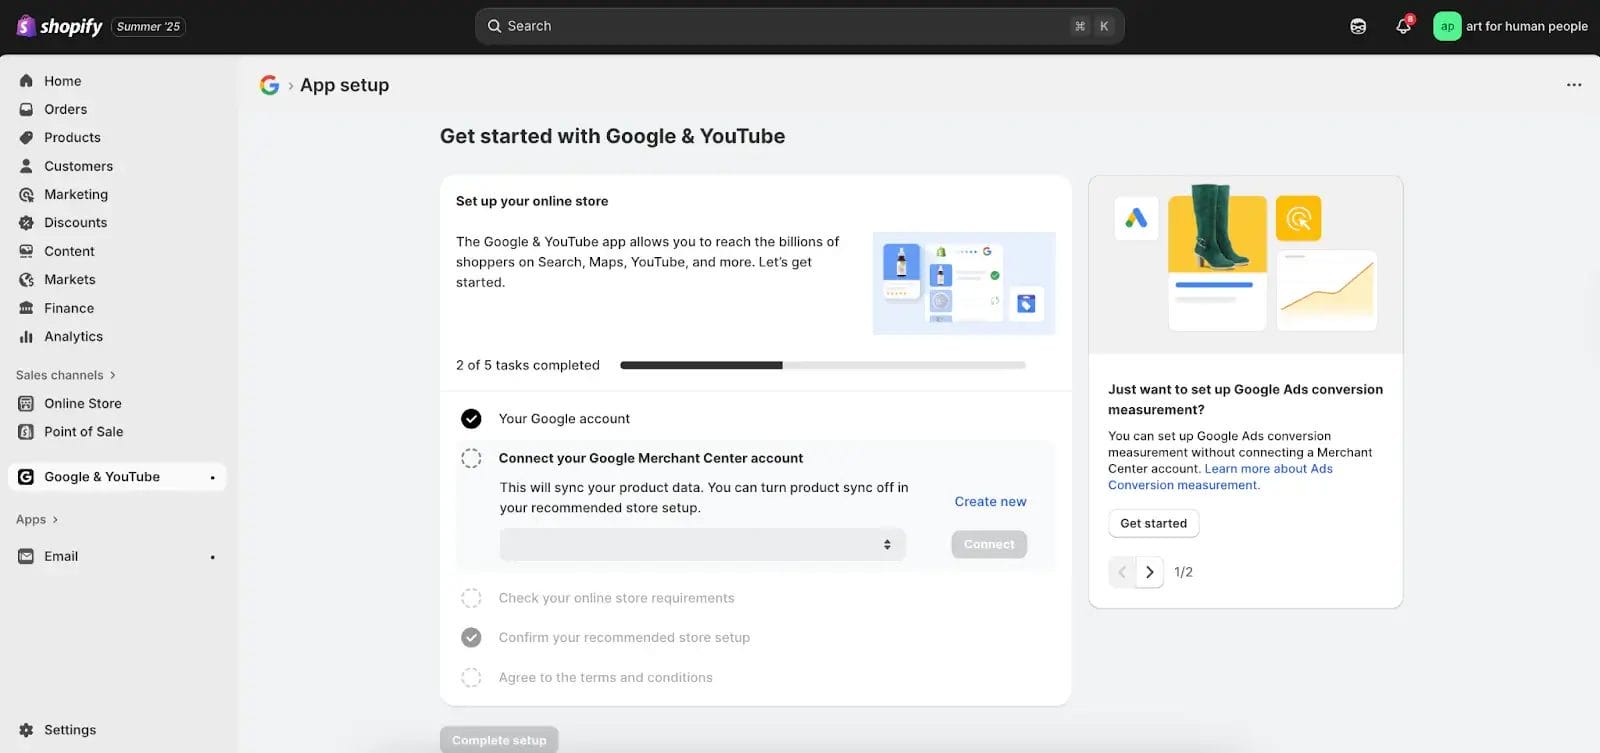Open Orders in the sidebar
1600x753 pixels.
coord(65,109)
